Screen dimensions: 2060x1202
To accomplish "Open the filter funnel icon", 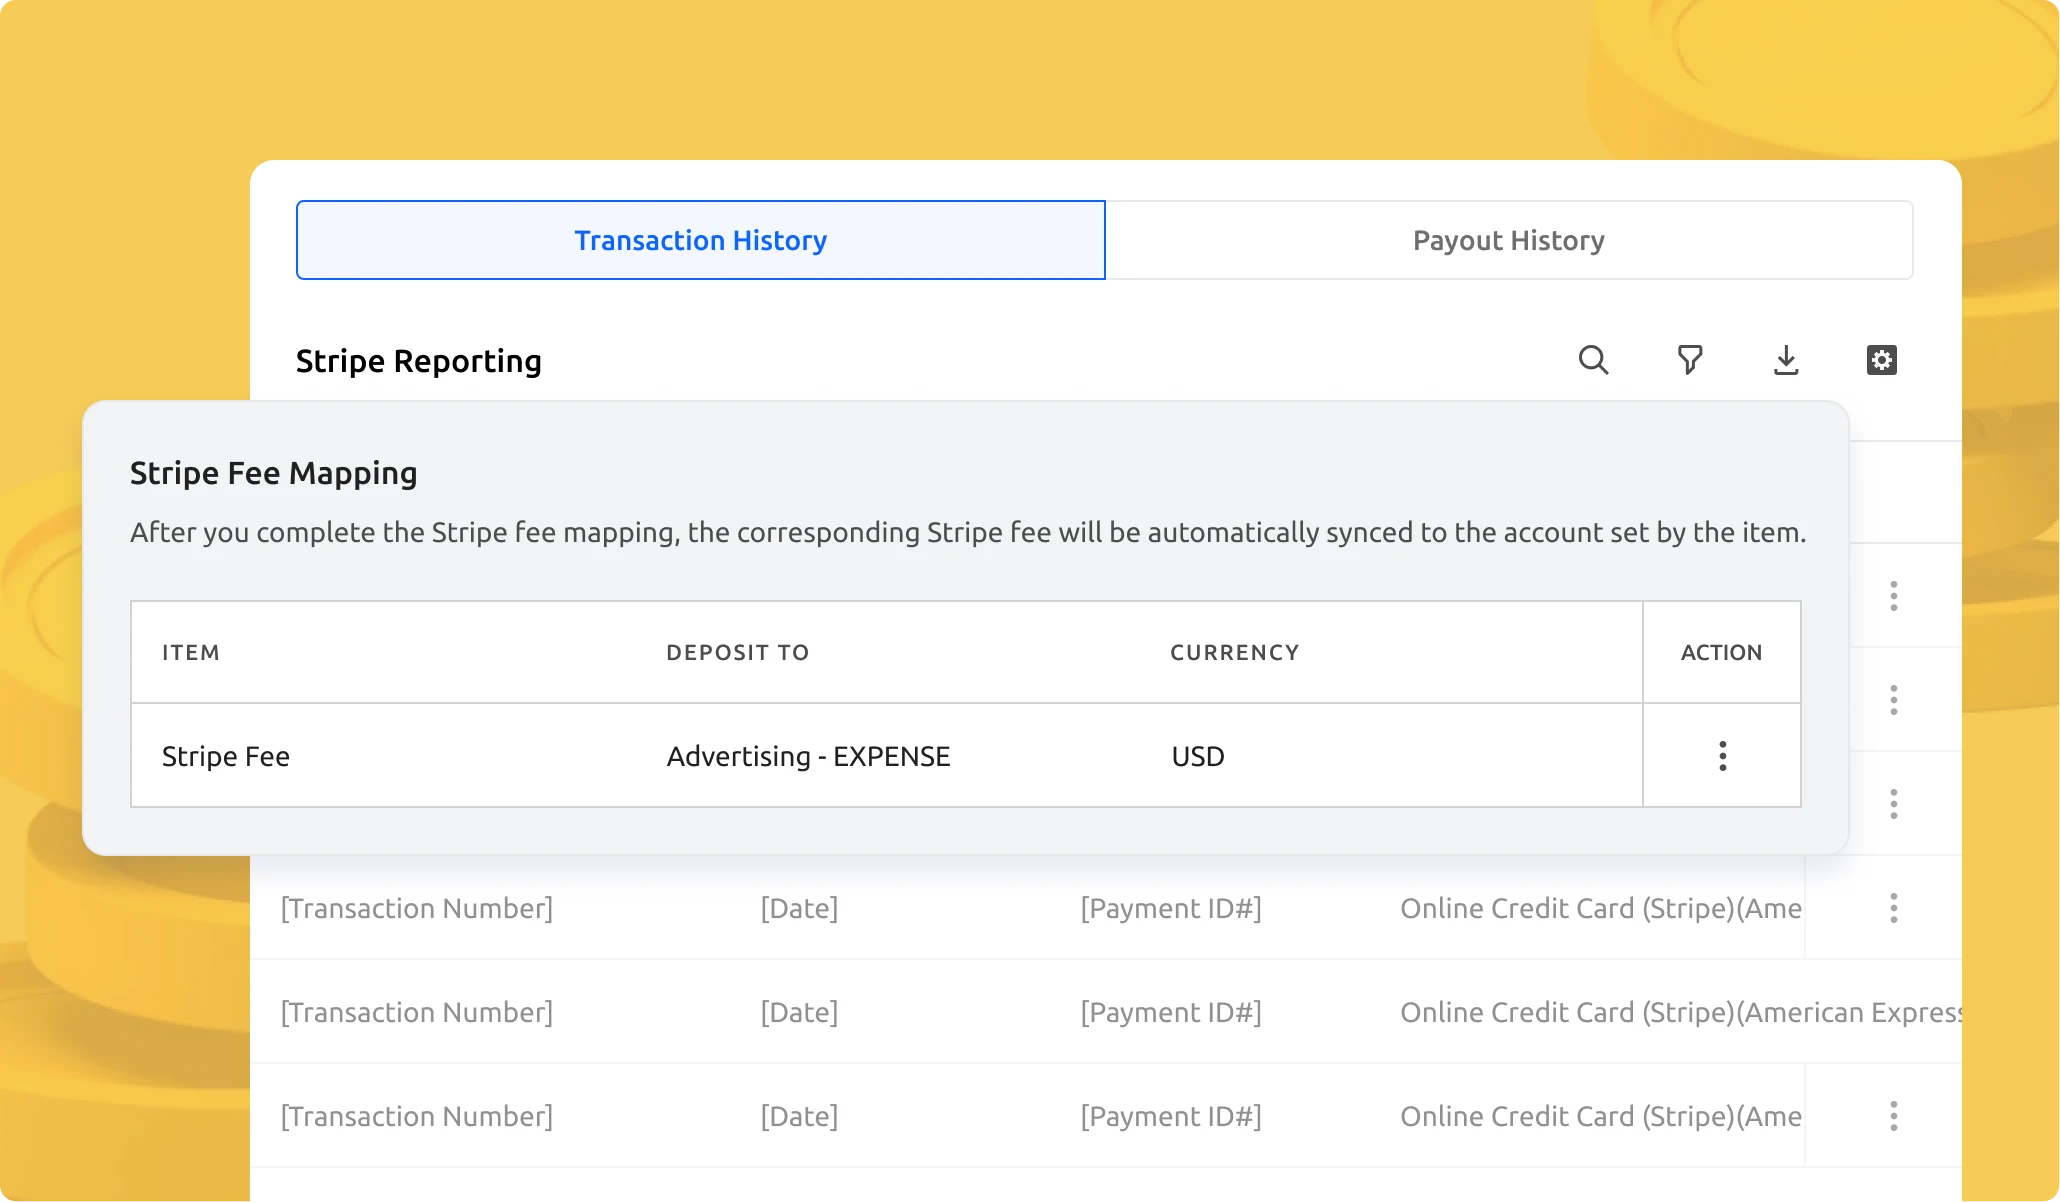I will click(x=1690, y=360).
